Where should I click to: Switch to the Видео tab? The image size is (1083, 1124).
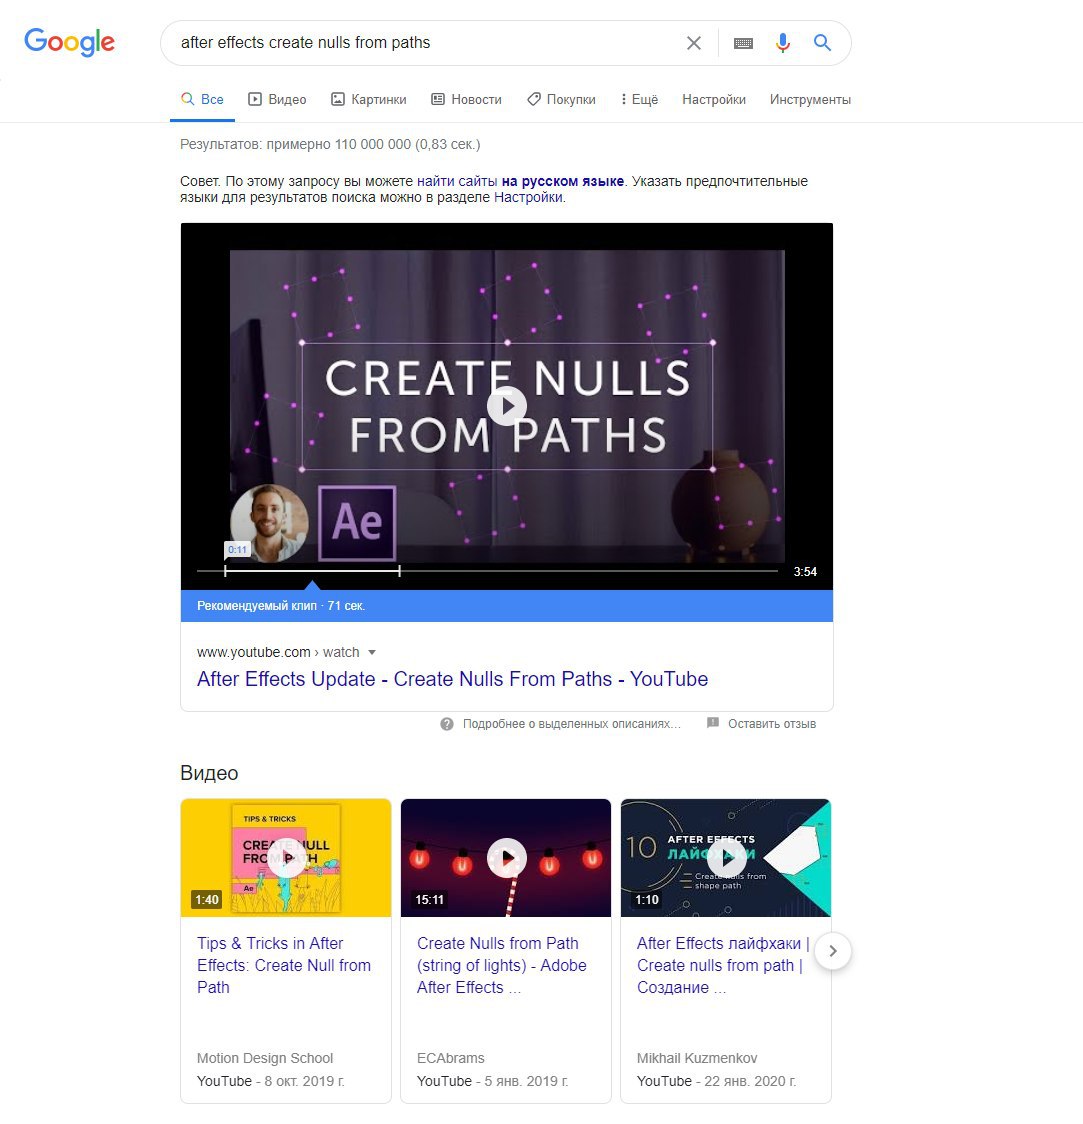pos(277,100)
